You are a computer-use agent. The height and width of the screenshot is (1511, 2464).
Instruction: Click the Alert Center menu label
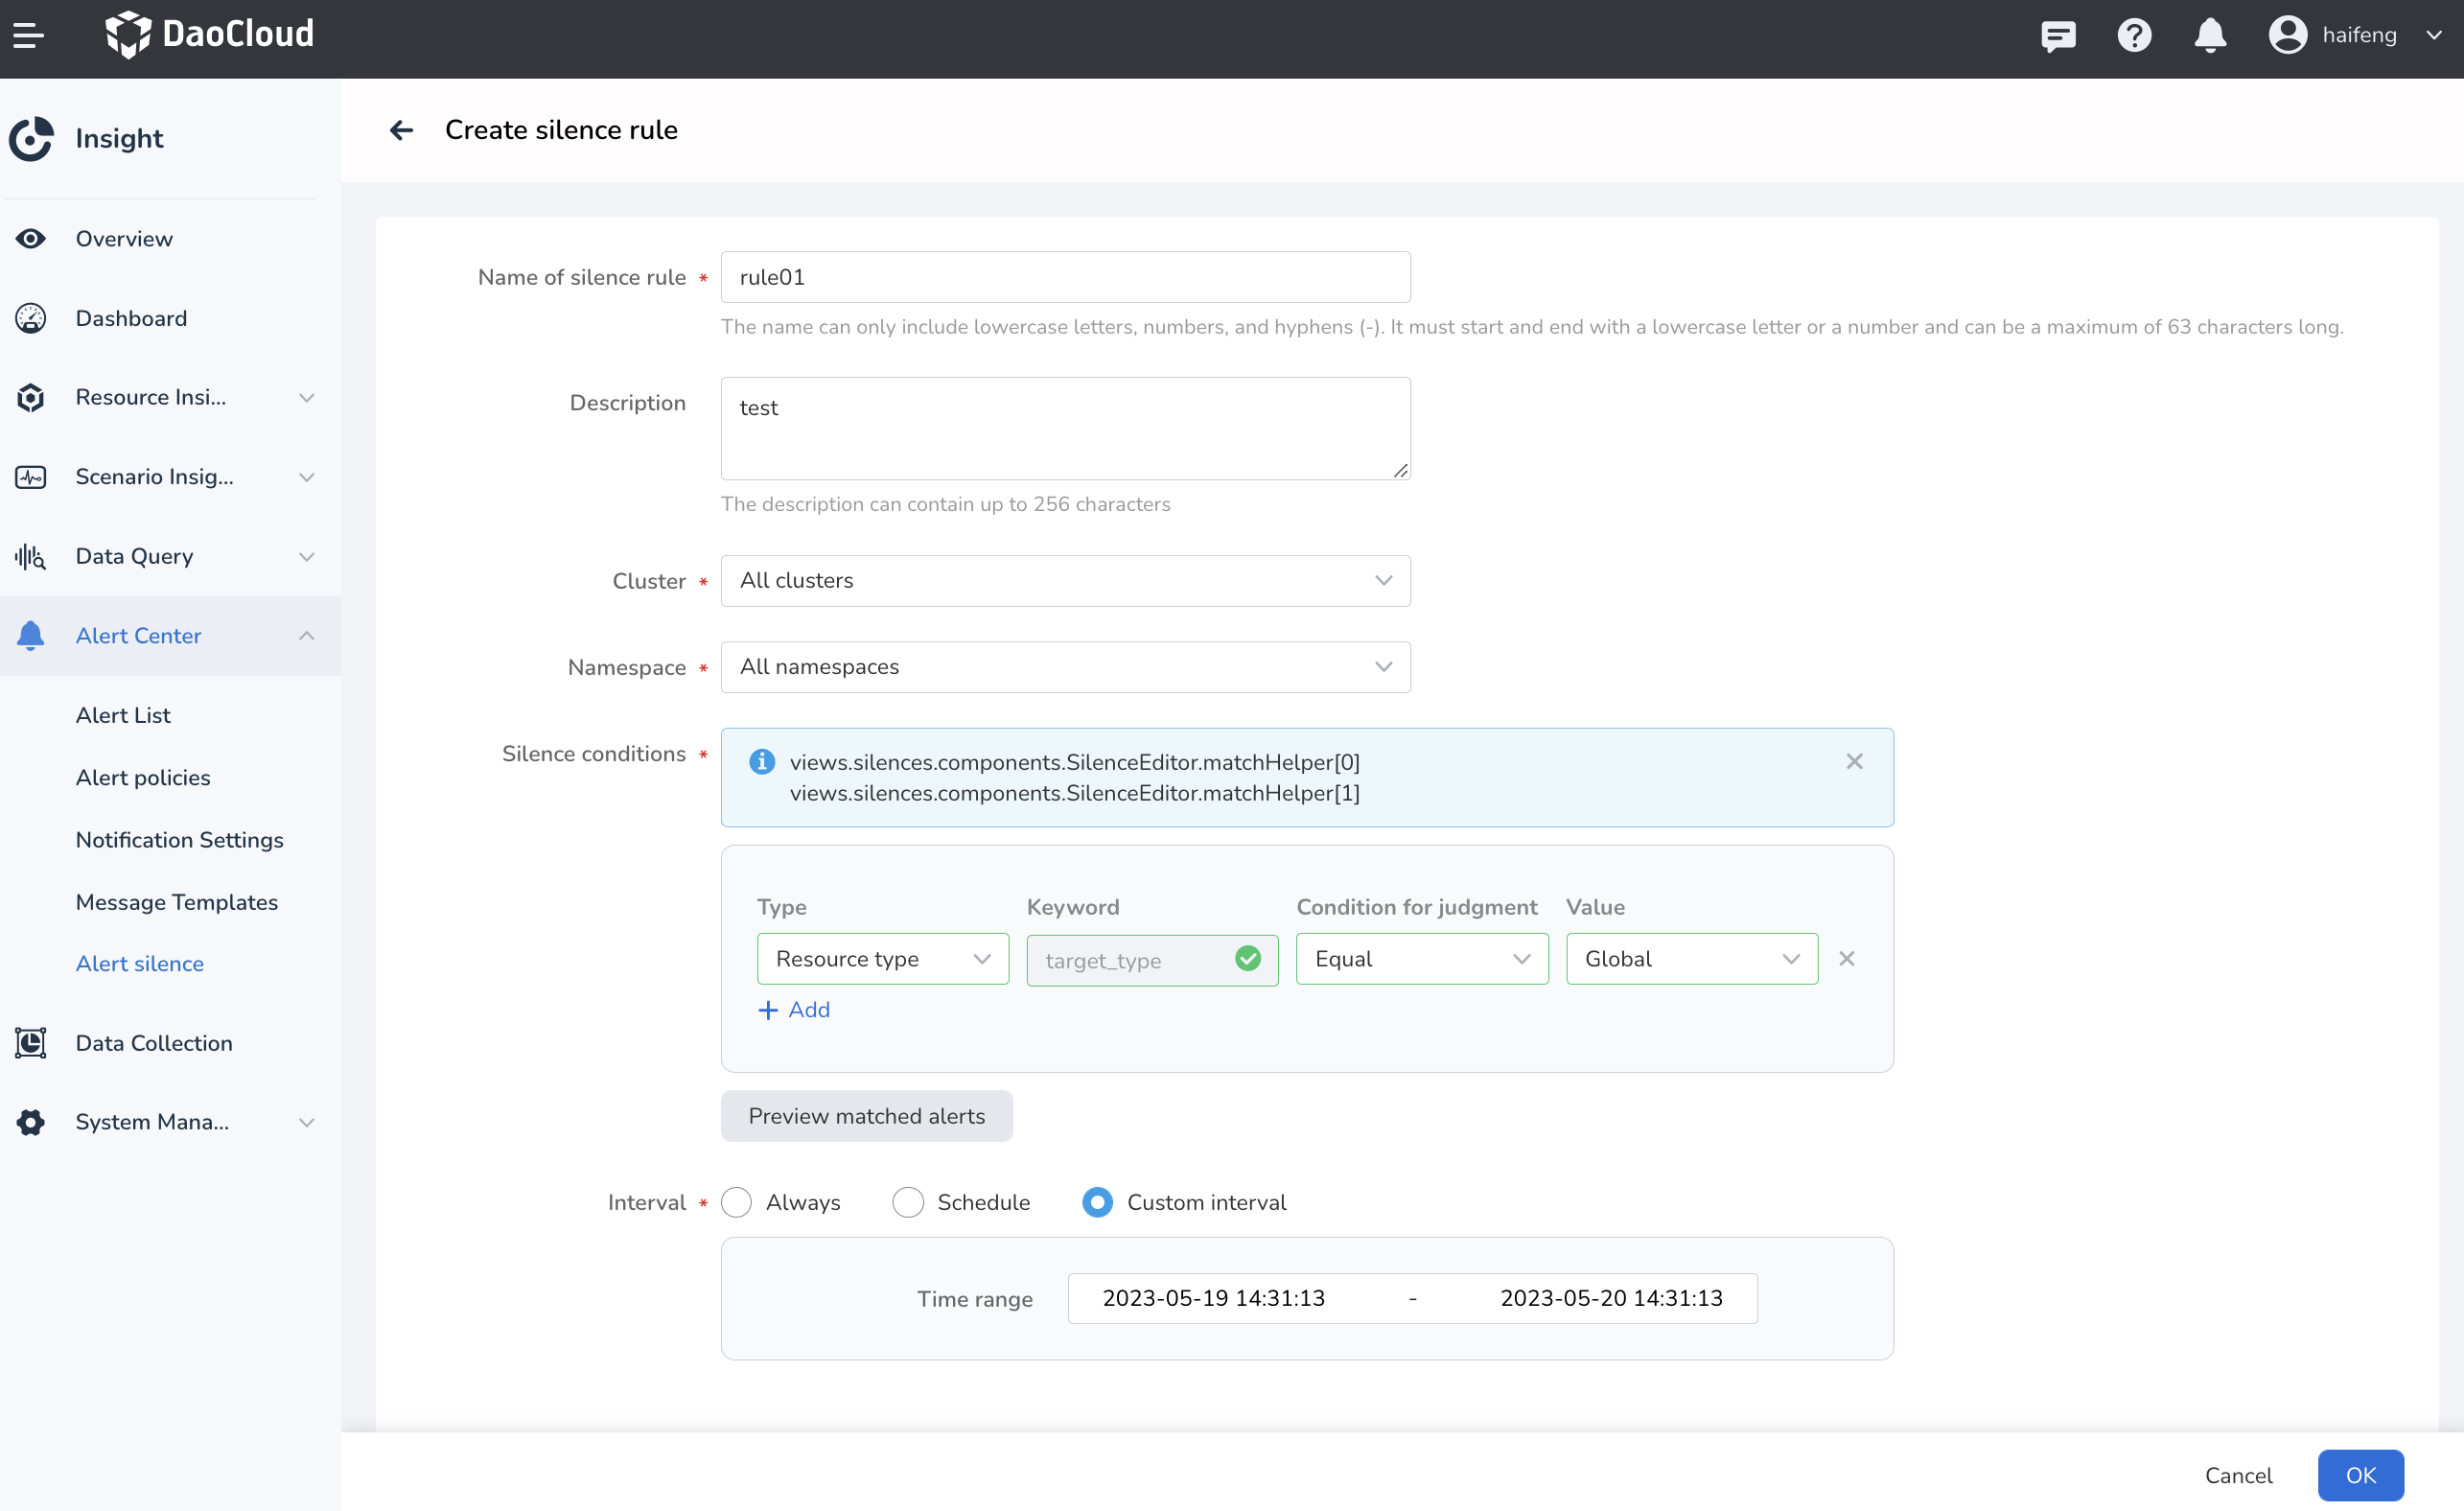[x=138, y=636]
